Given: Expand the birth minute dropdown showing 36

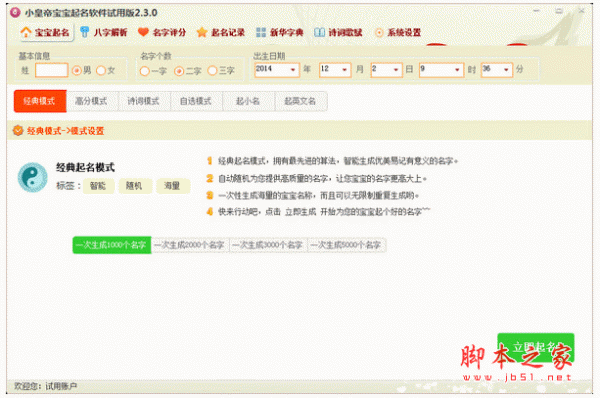Looking at the screenshot, I should [x=506, y=70].
